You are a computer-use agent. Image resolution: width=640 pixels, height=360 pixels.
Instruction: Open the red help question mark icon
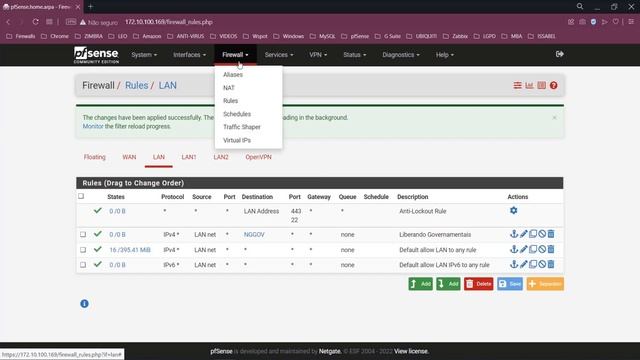click(x=553, y=85)
